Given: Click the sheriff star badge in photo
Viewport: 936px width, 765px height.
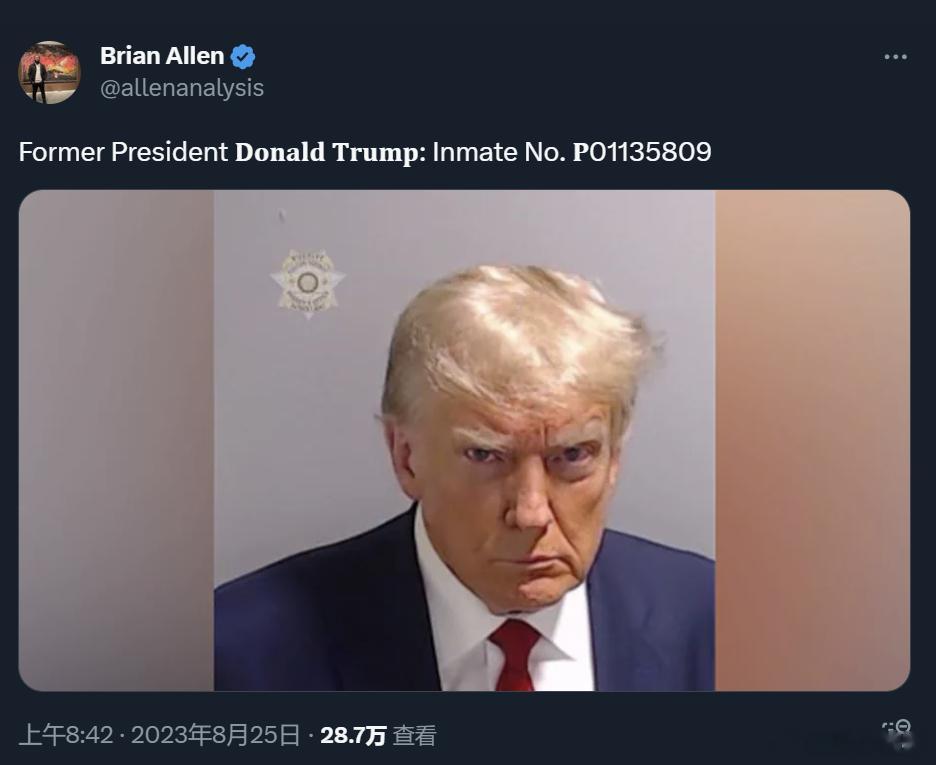Looking at the screenshot, I should point(307,283).
